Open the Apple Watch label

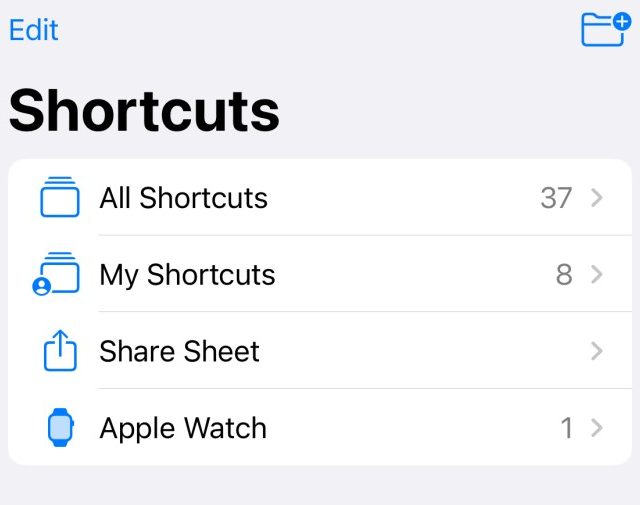183,429
